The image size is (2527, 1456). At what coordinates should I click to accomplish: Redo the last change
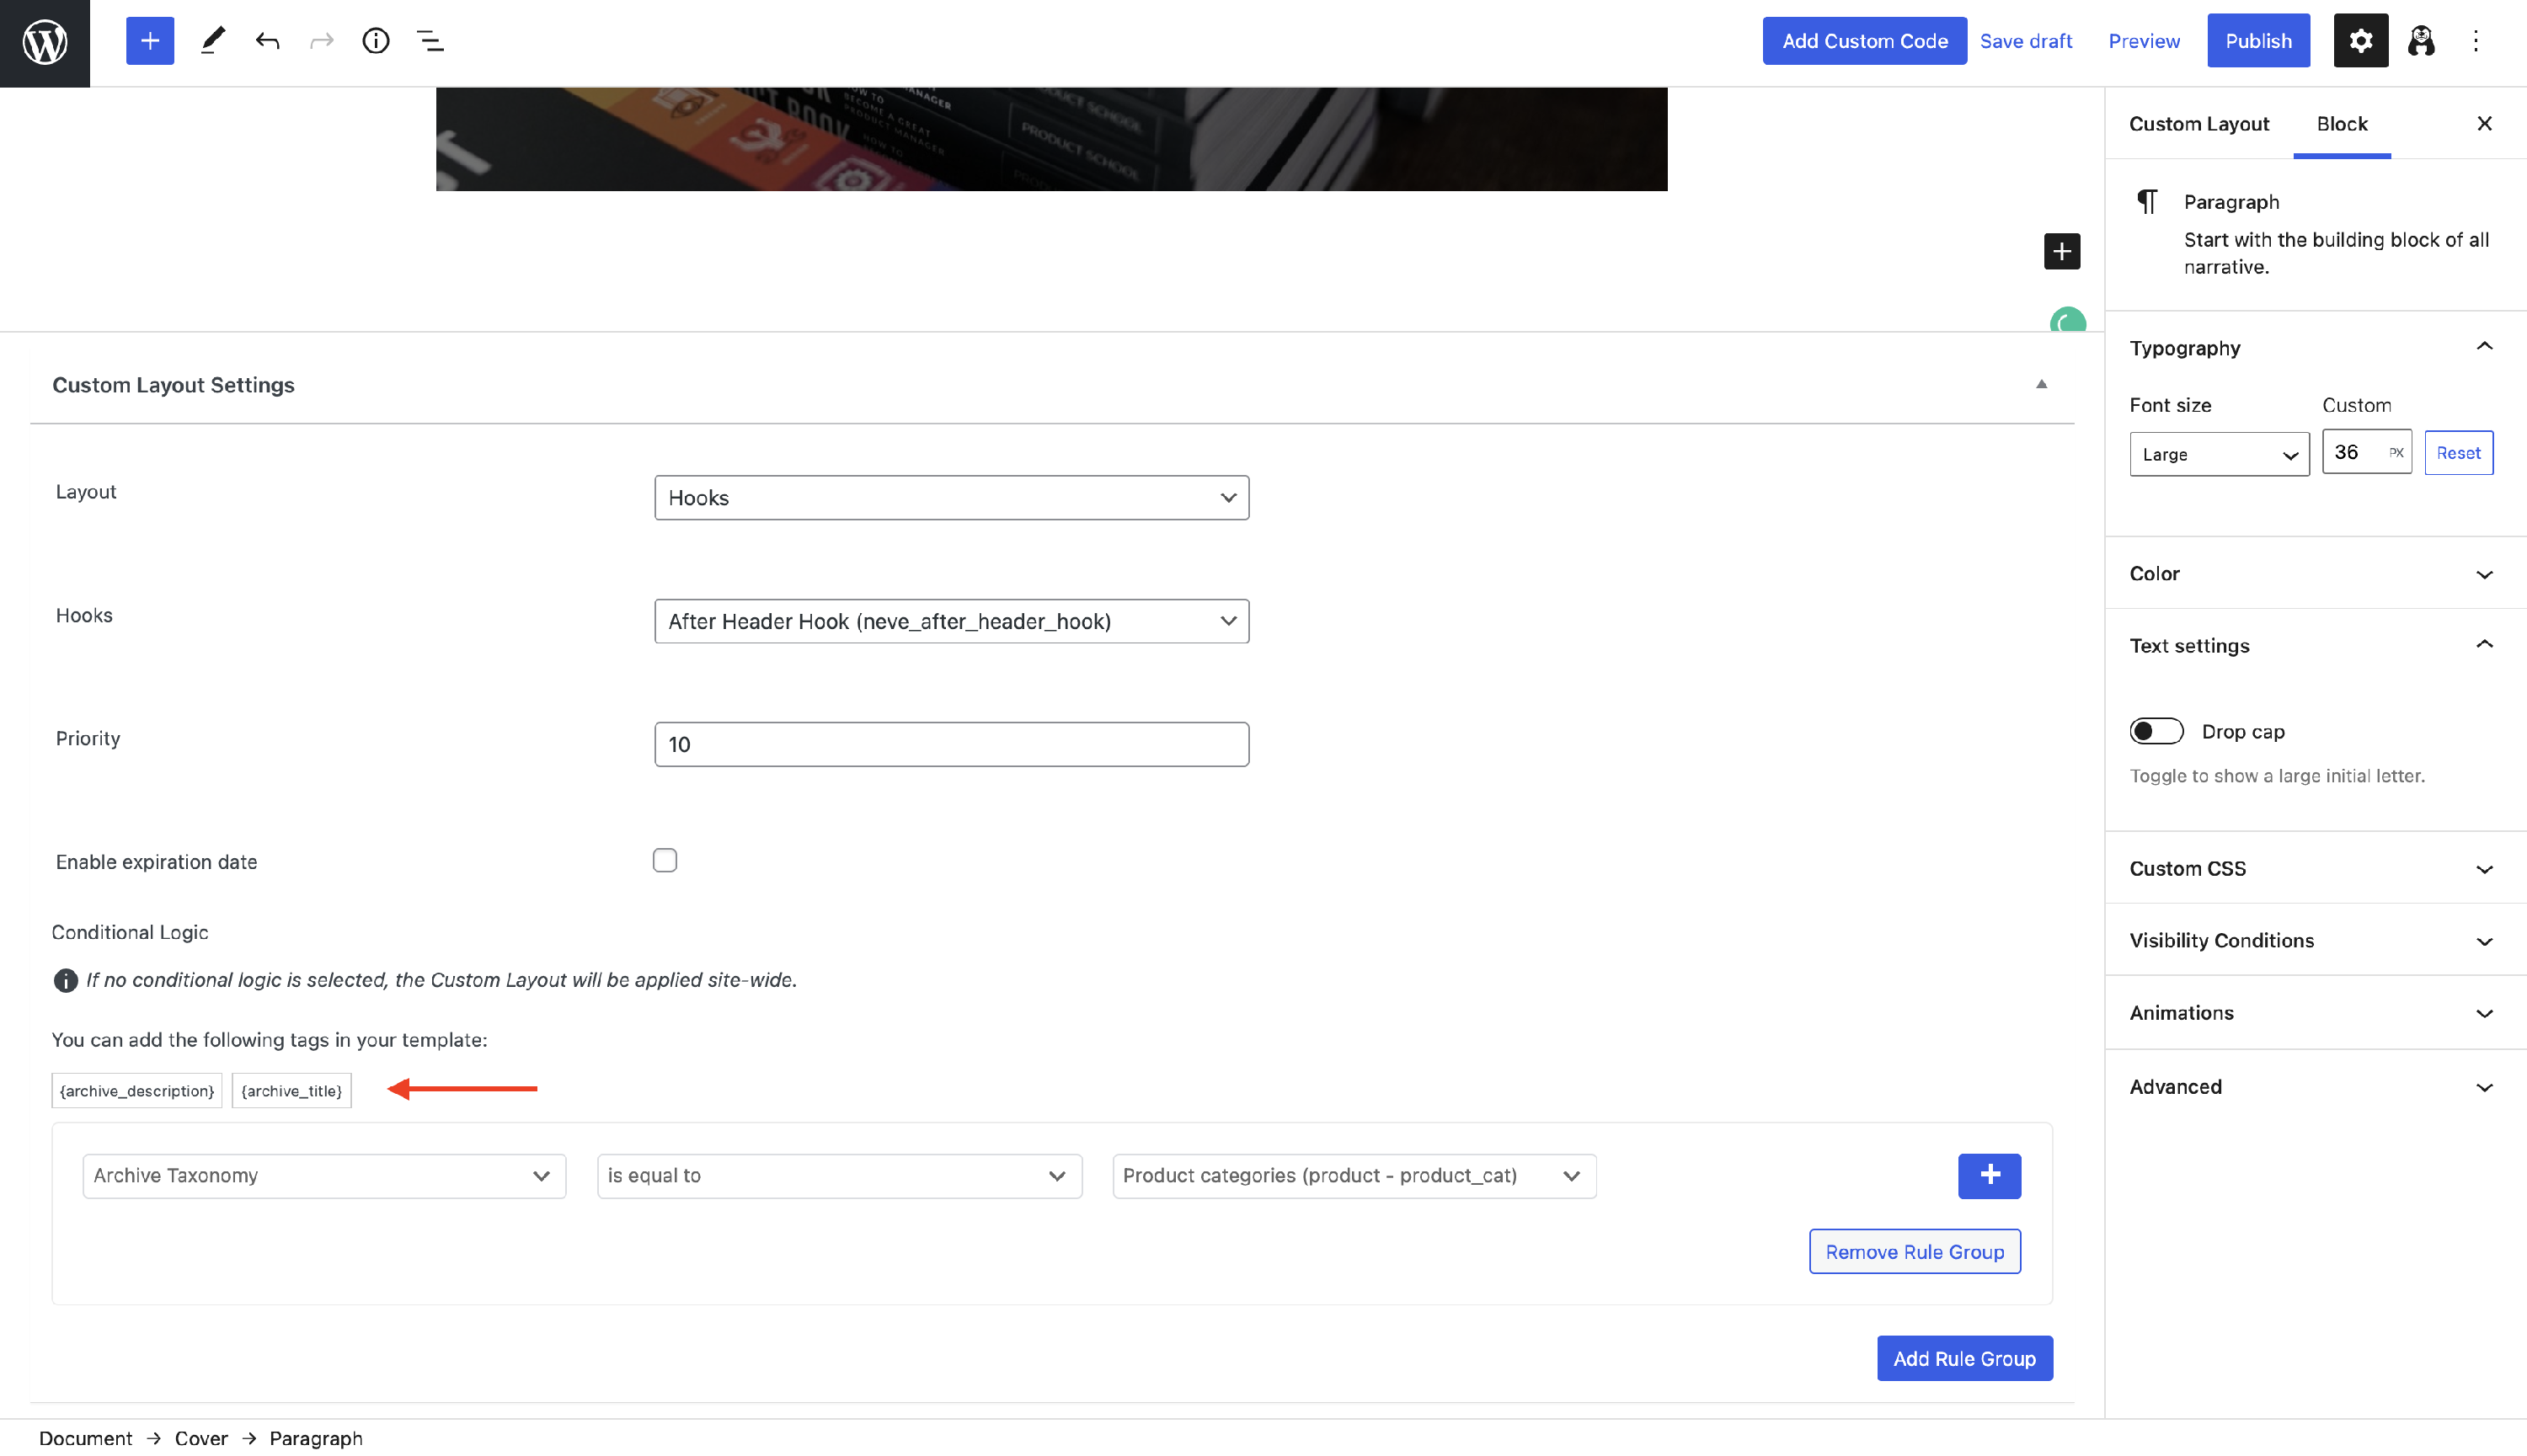(x=321, y=40)
